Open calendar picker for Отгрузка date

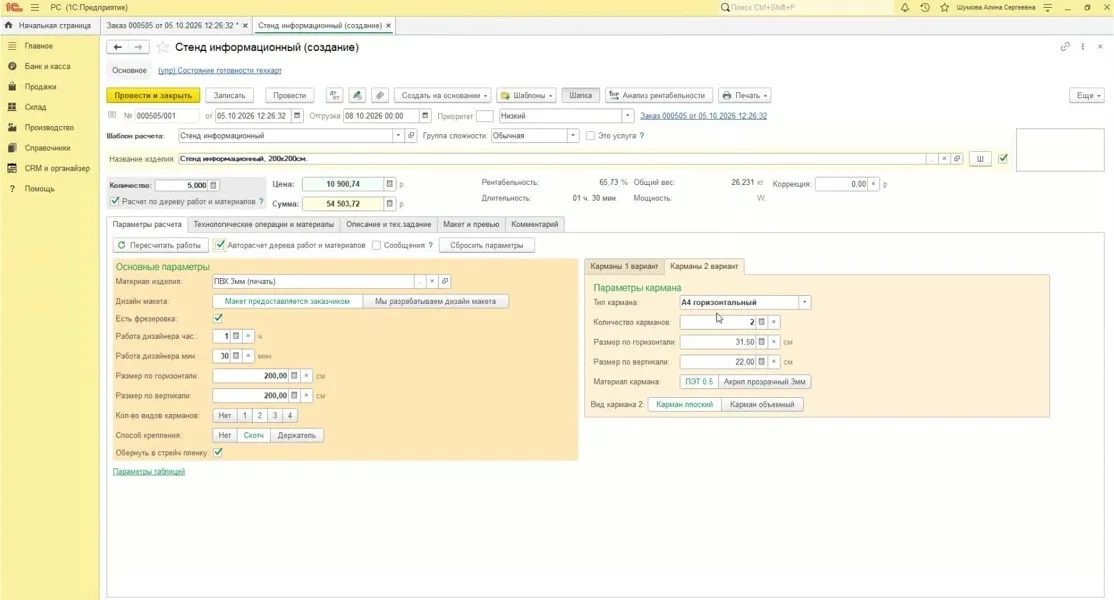tap(425, 116)
